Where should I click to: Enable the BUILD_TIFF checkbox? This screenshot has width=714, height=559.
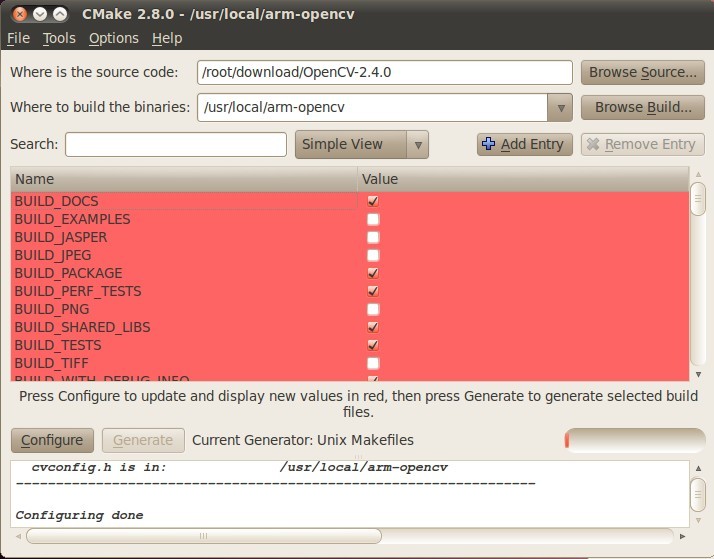coord(373,363)
